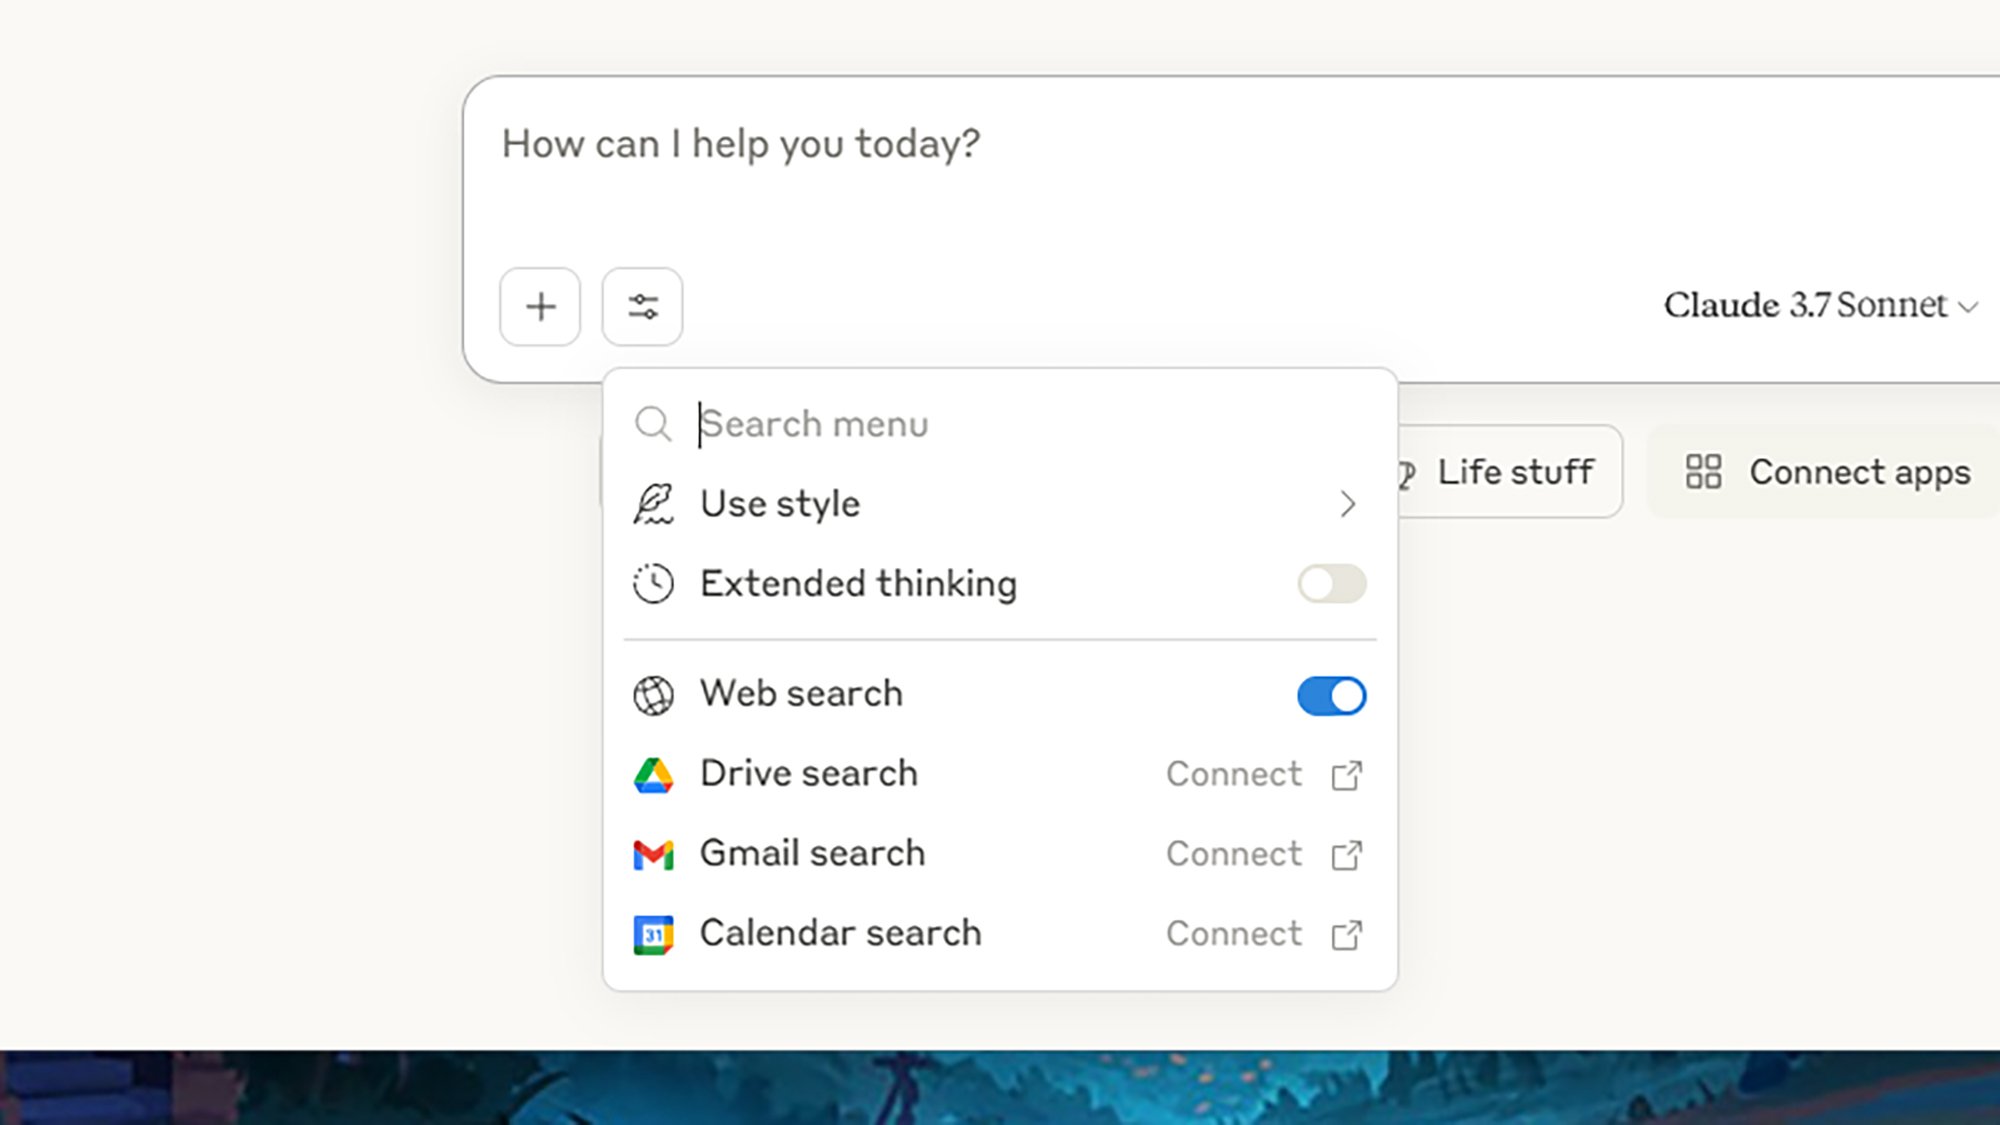Turn off the Web search toggle
Viewport: 2000px width, 1125px height.
click(1331, 695)
